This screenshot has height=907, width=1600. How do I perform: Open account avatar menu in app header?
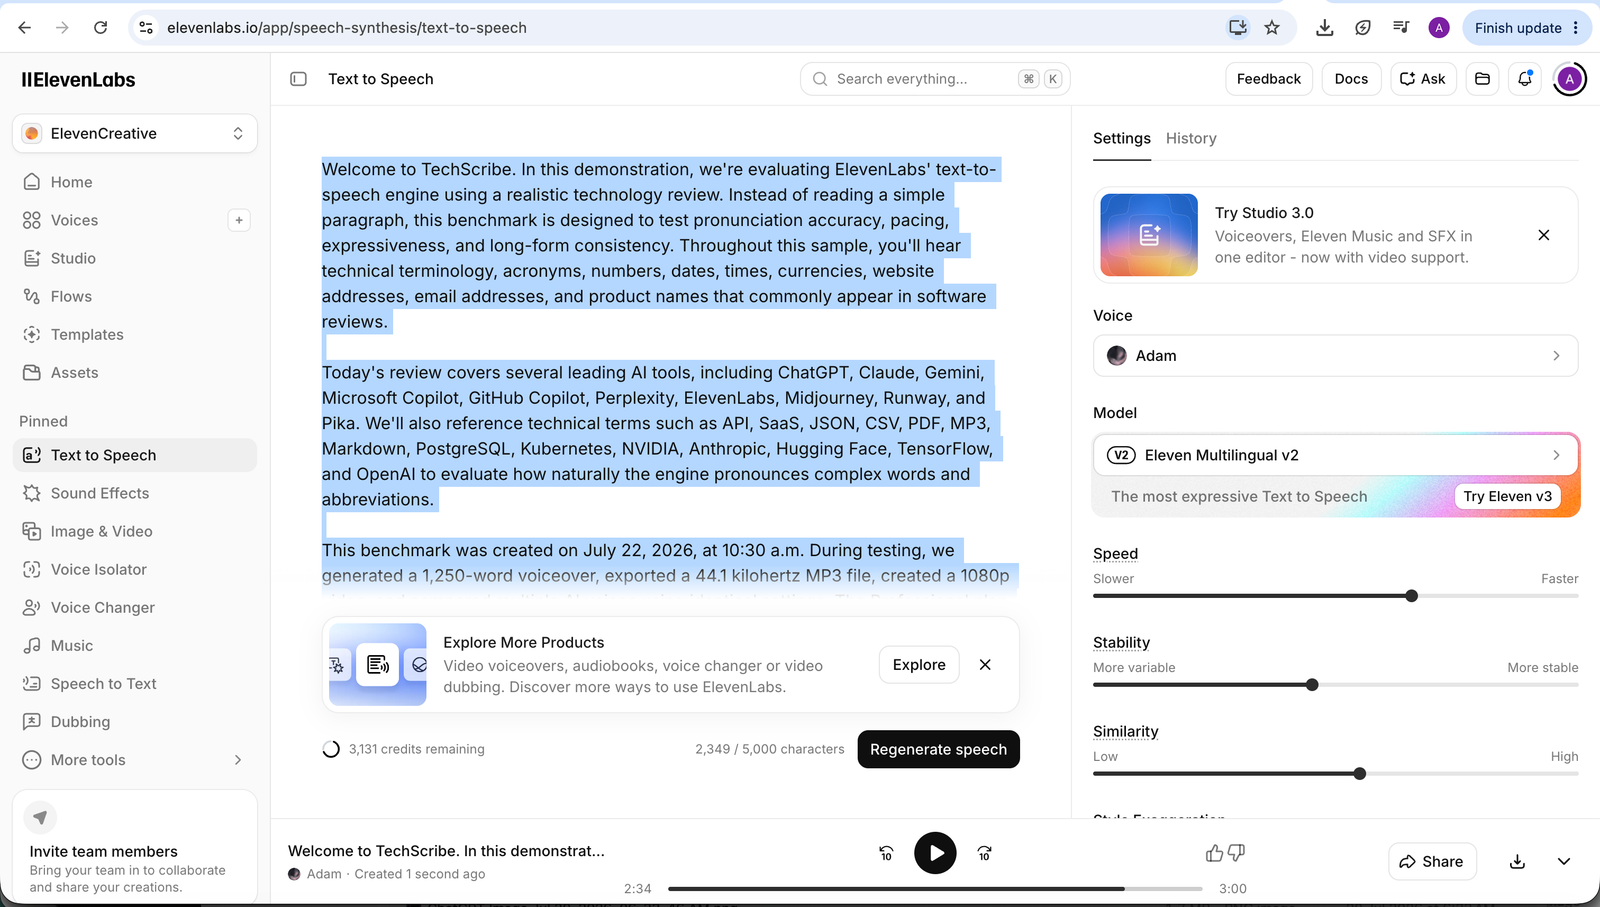coord(1570,79)
